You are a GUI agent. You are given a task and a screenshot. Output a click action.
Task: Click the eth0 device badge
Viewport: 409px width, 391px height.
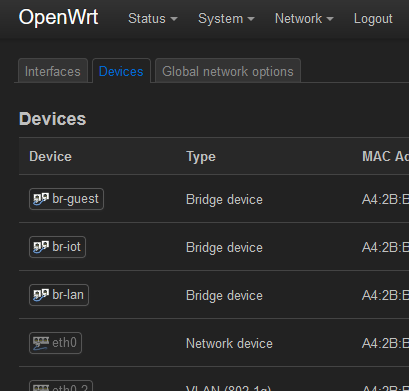point(55,343)
